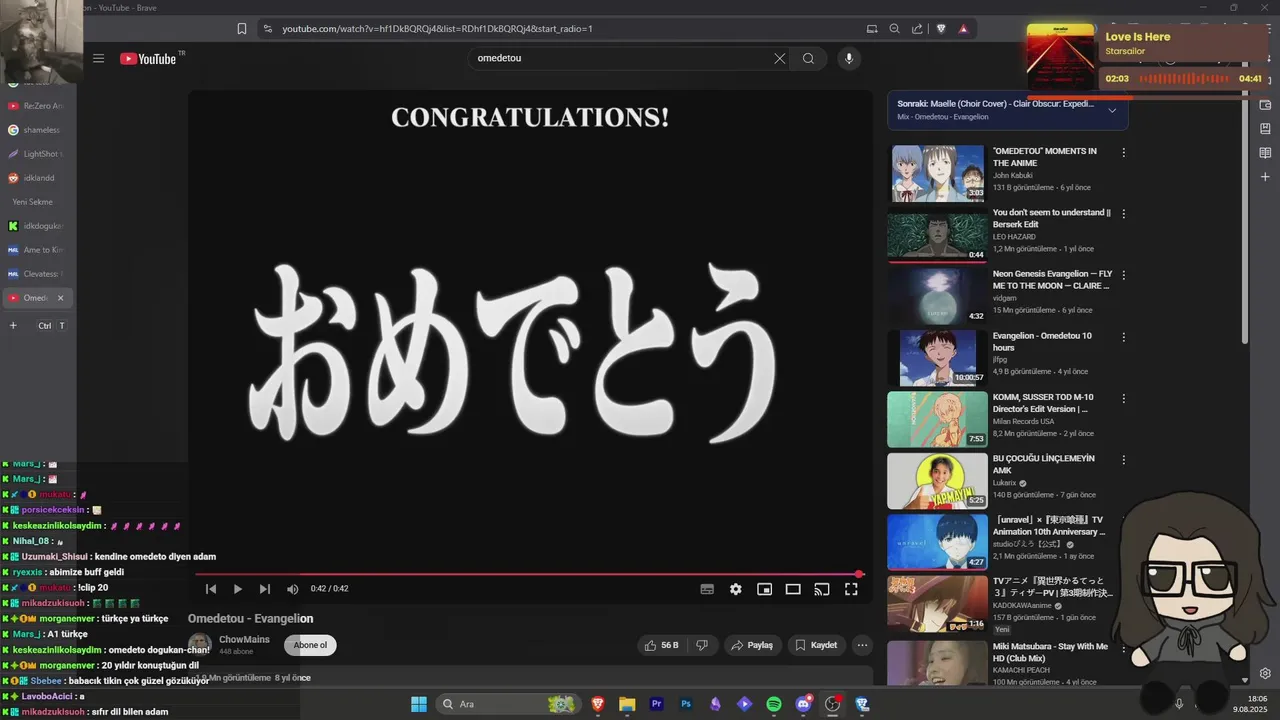The width and height of the screenshot is (1280, 720).
Task: Open options for OMEDETOU MOMENTS video
Action: (x=1124, y=153)
